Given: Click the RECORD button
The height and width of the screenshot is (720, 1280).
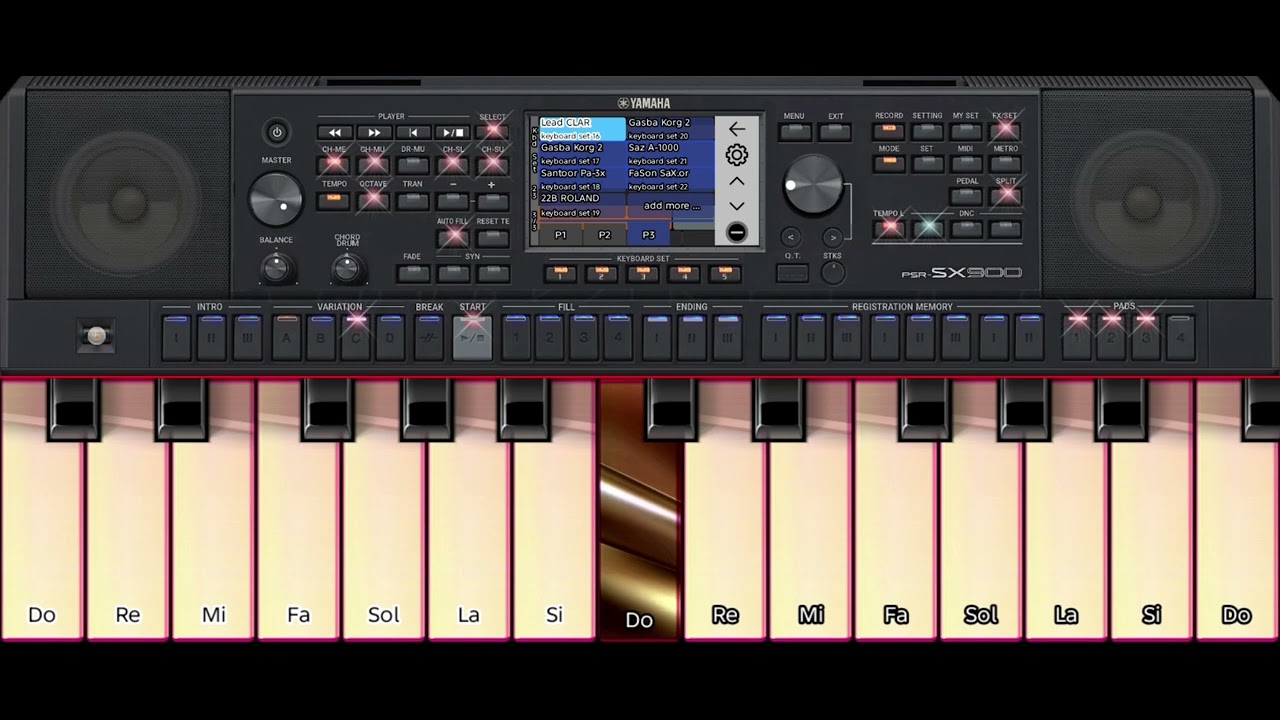Looking at the screenshot, I should [x=889, y=130].
